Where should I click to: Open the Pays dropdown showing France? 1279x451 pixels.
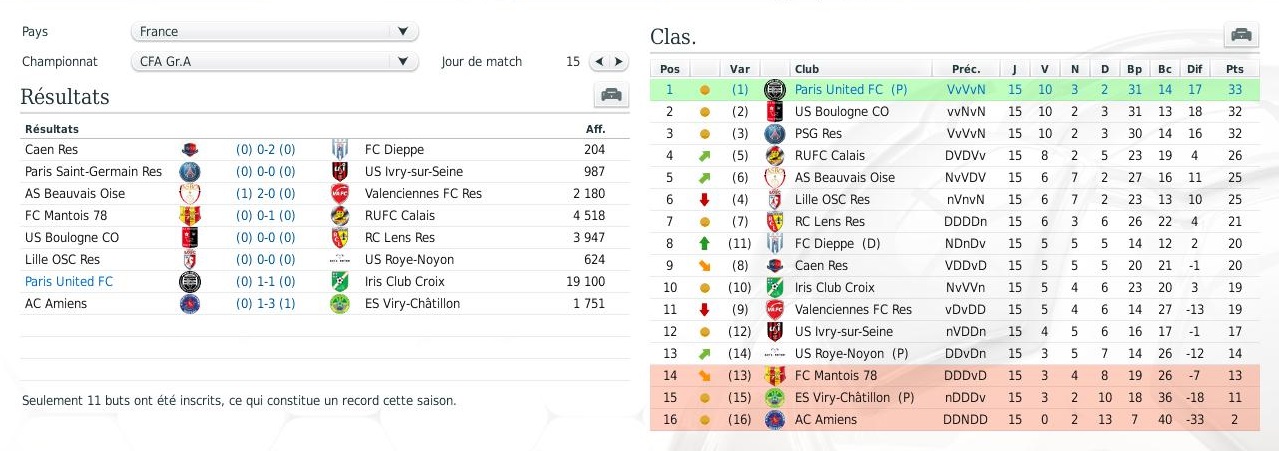274,32
